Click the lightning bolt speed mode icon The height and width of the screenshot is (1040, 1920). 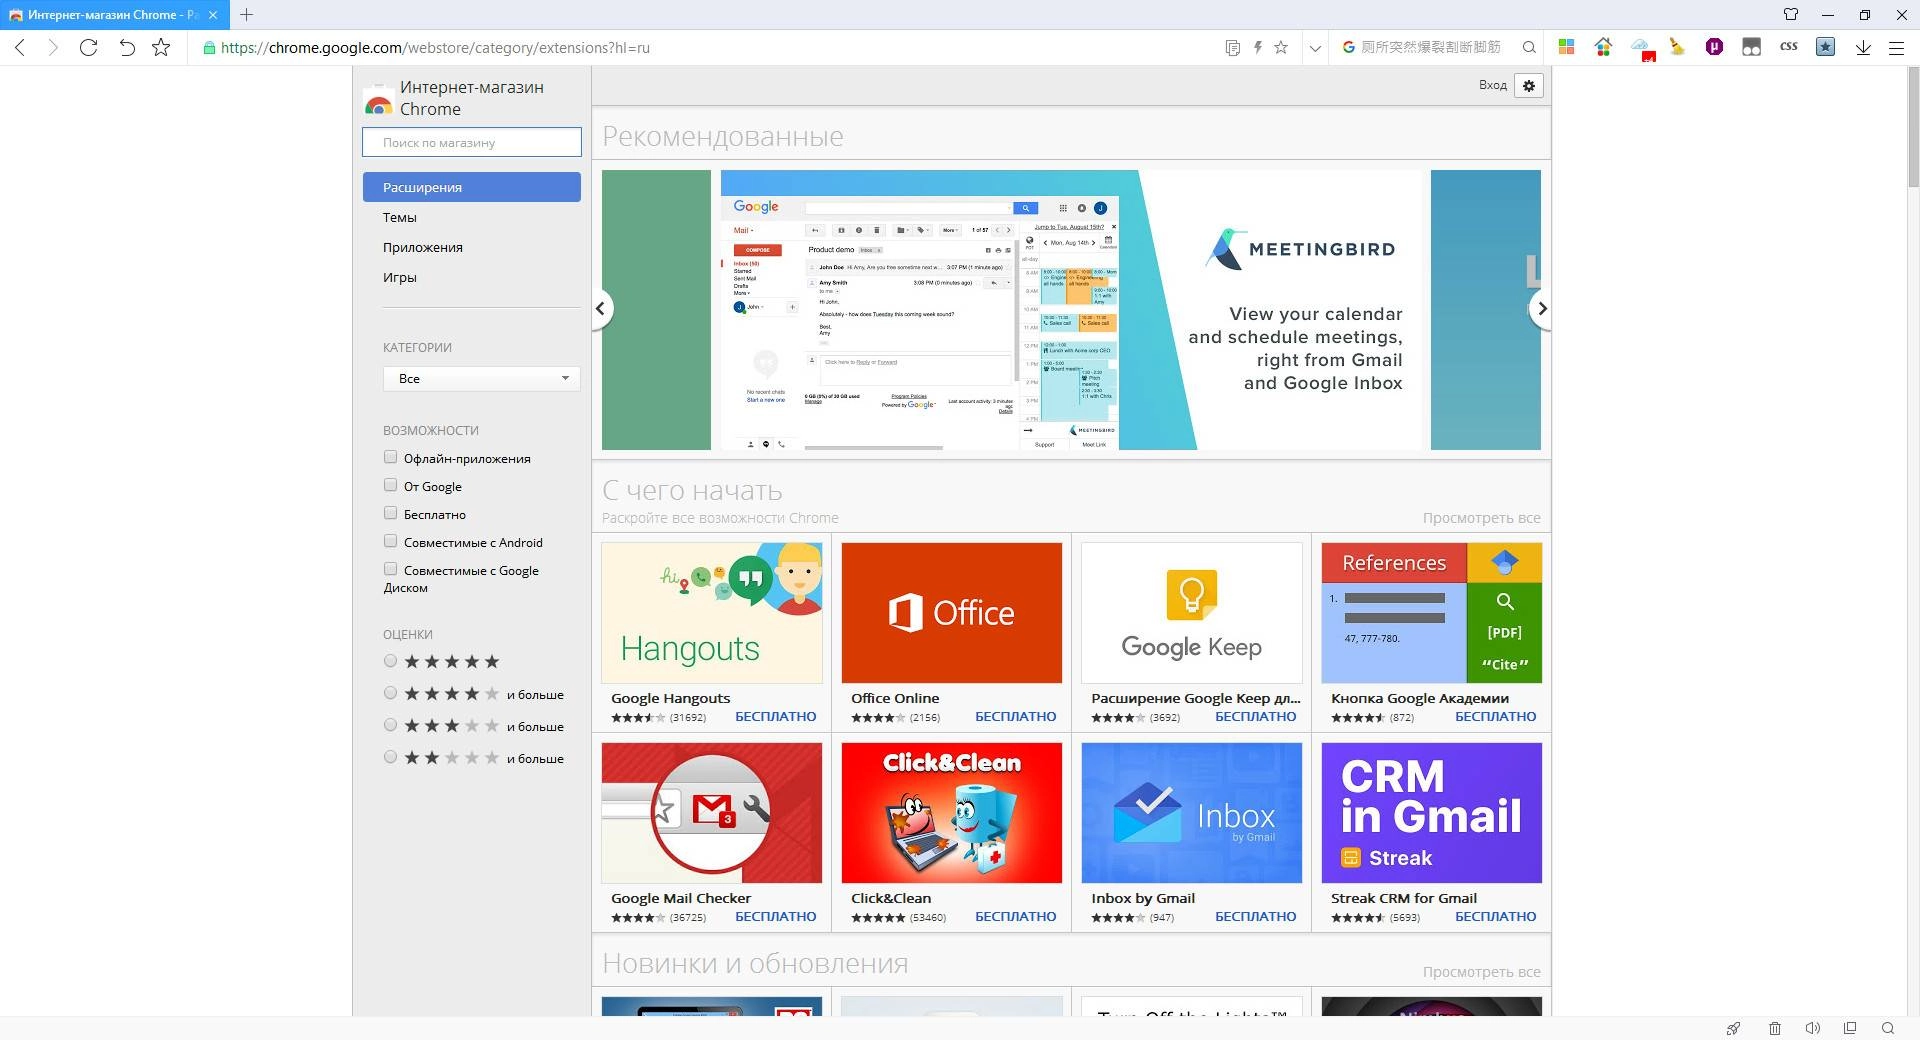[1257, 47]
